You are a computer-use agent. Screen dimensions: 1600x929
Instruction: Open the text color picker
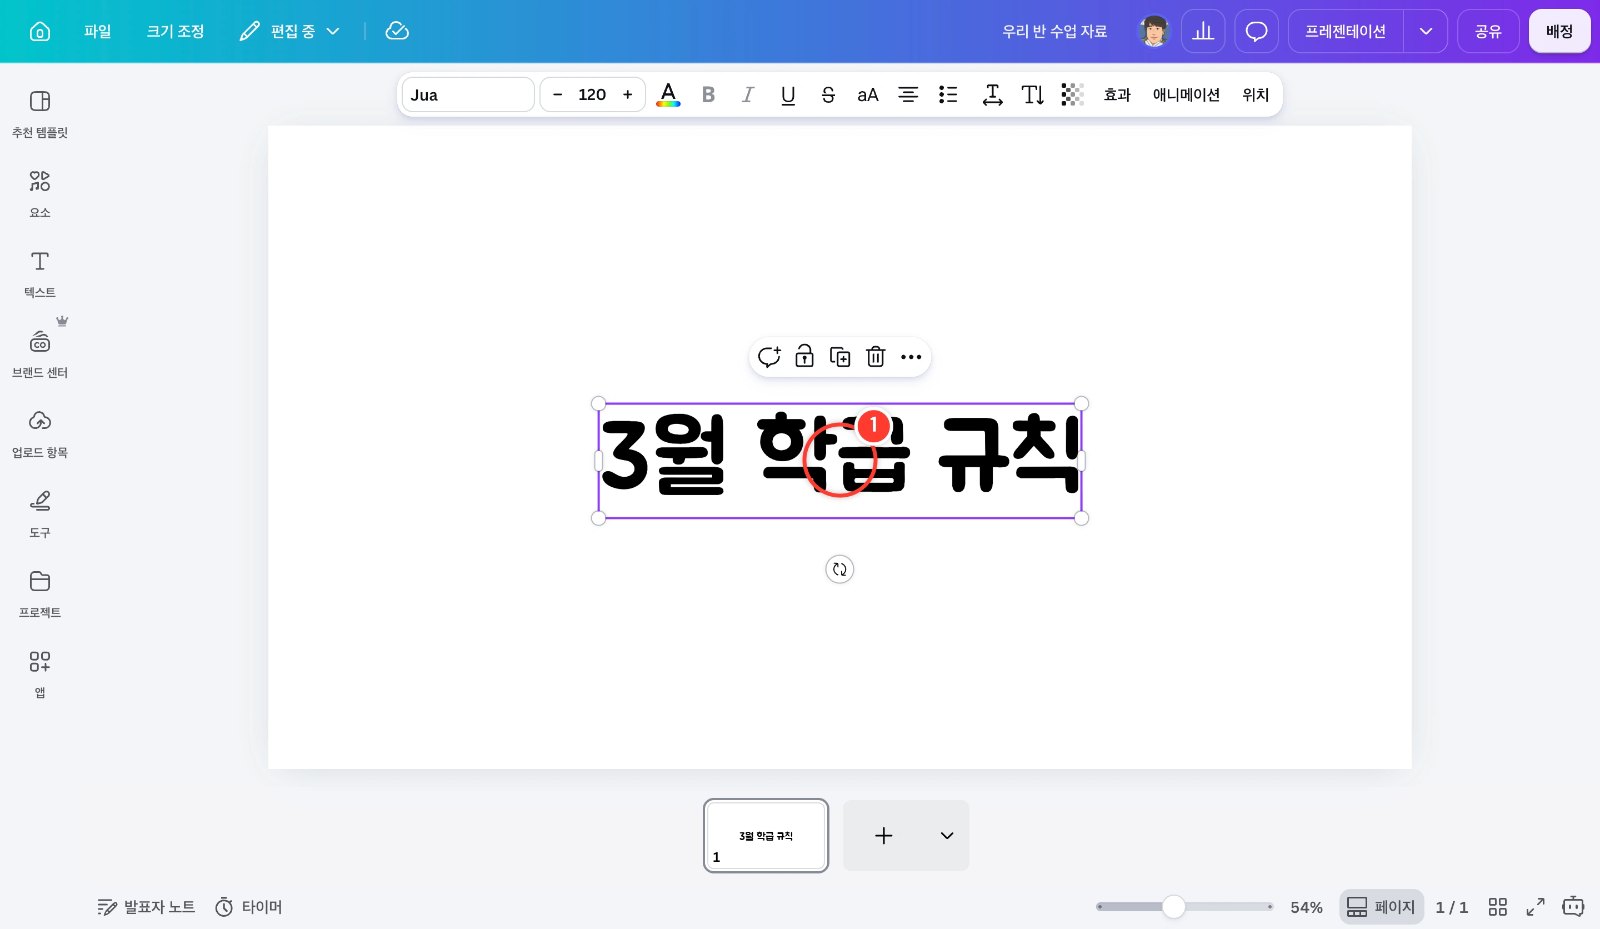(x=668, y=95)
